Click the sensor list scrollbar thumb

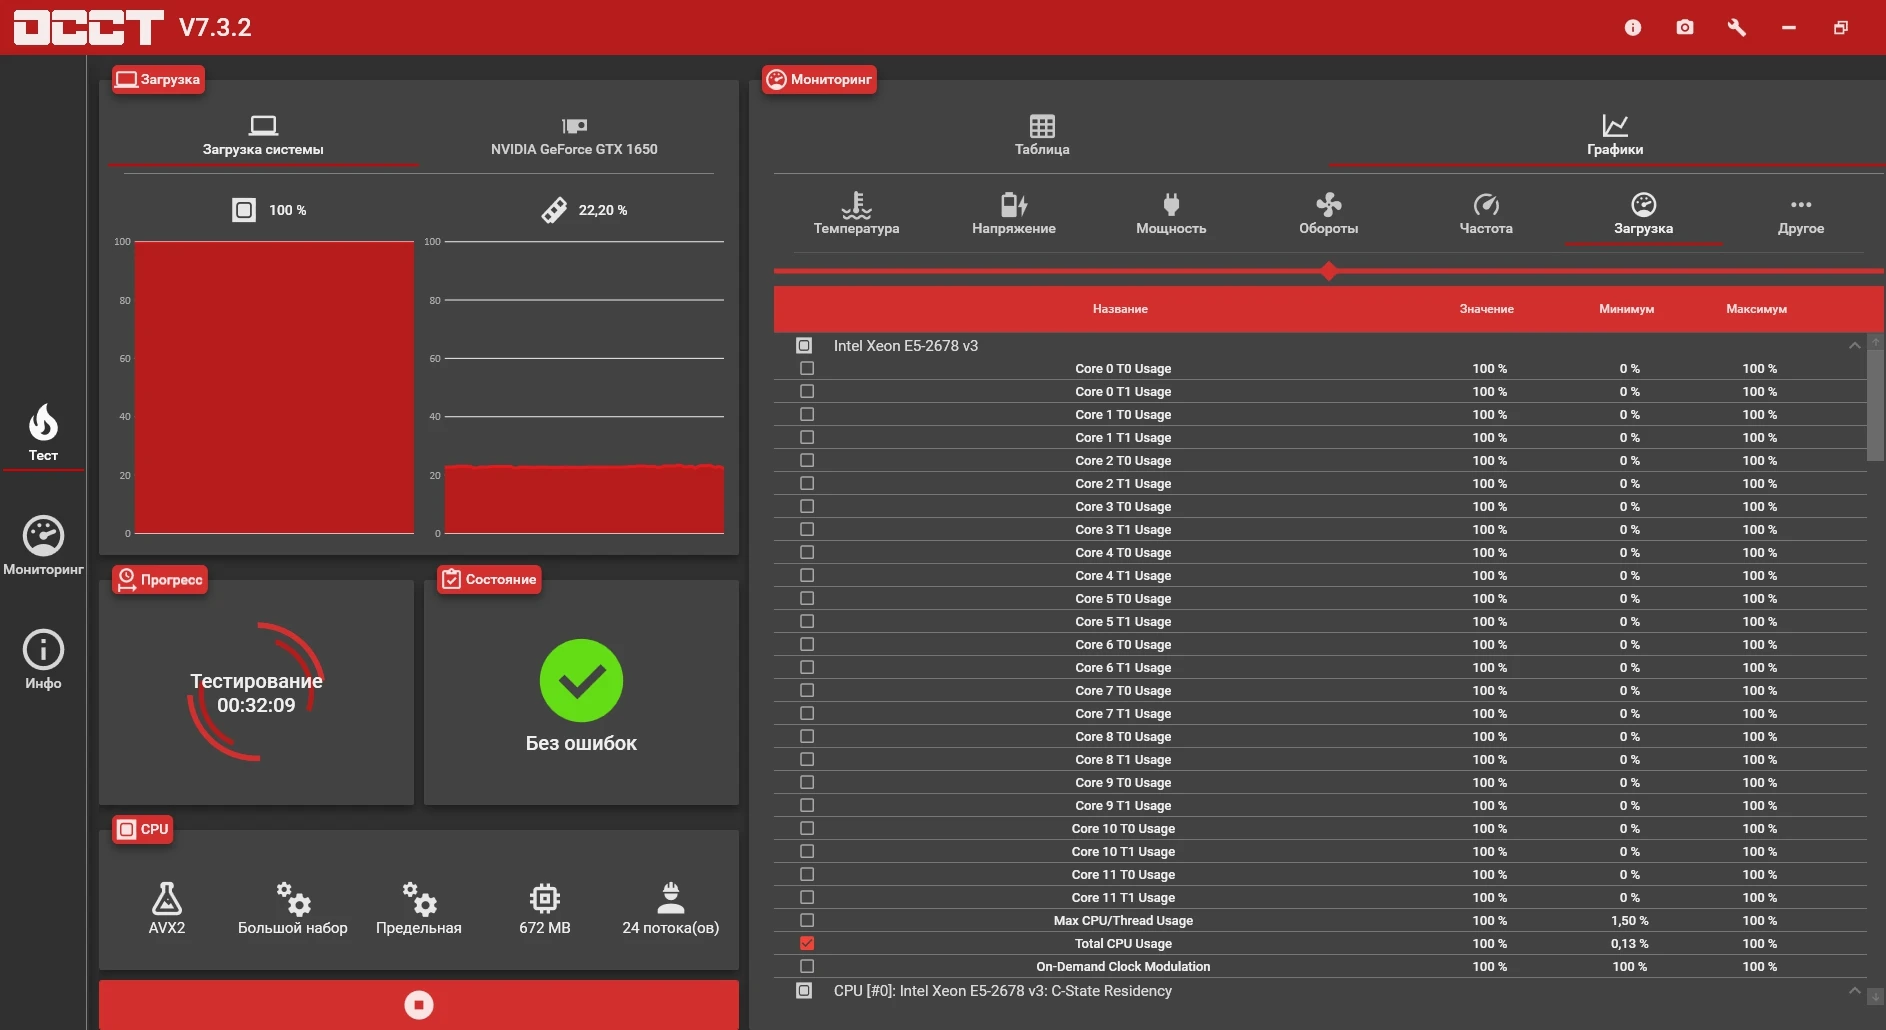(x=1876, y=404)
